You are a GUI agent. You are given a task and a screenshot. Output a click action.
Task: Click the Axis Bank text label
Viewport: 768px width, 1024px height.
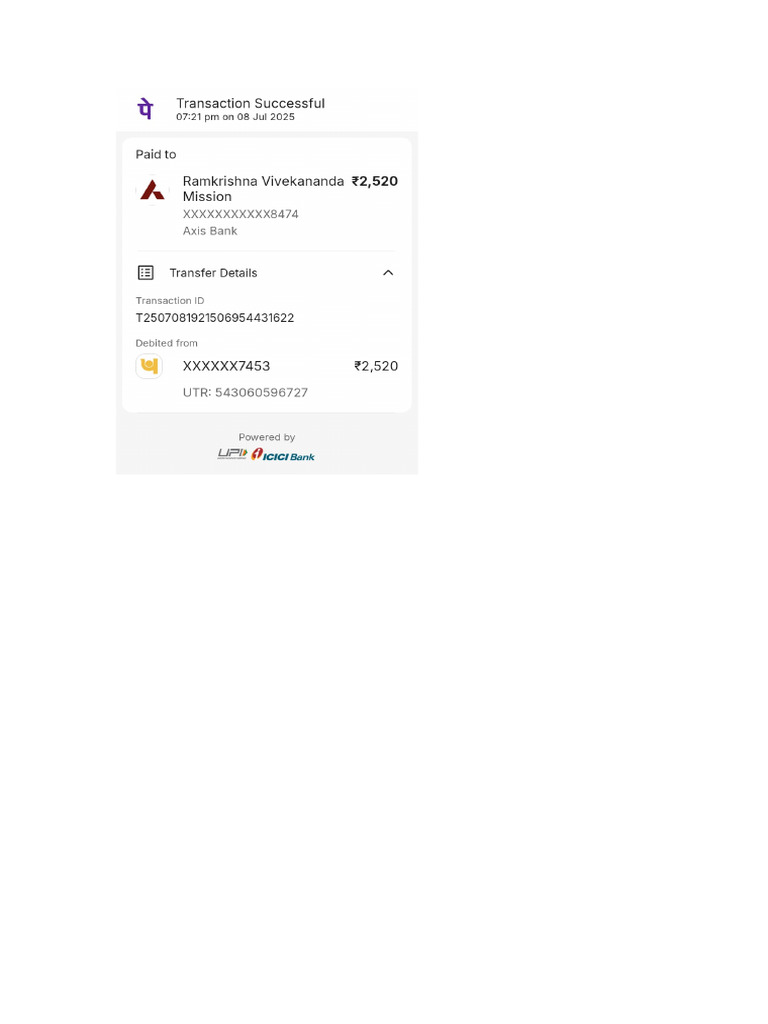[210, 231]
